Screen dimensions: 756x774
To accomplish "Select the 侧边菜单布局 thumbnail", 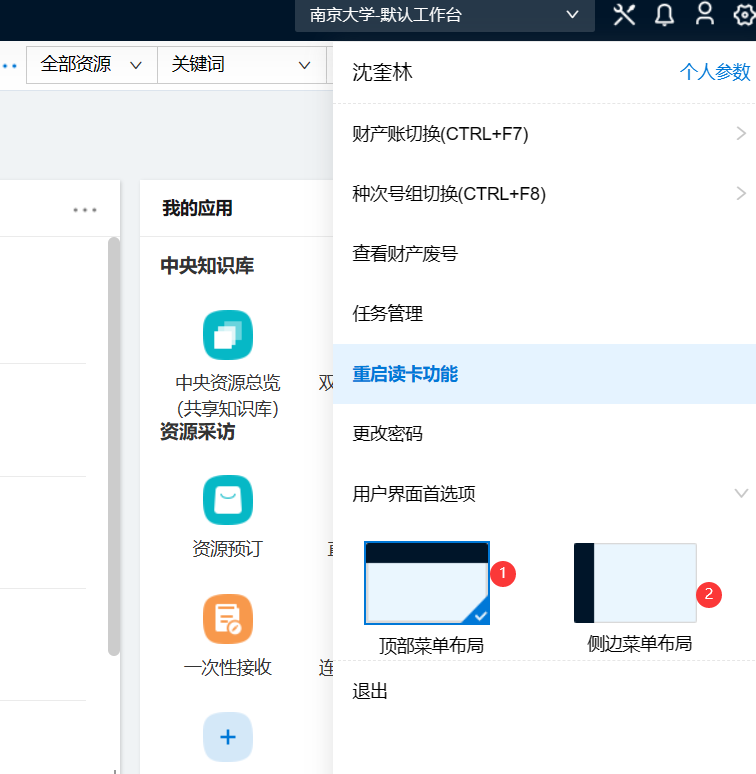I will click(x=636, y=583).
